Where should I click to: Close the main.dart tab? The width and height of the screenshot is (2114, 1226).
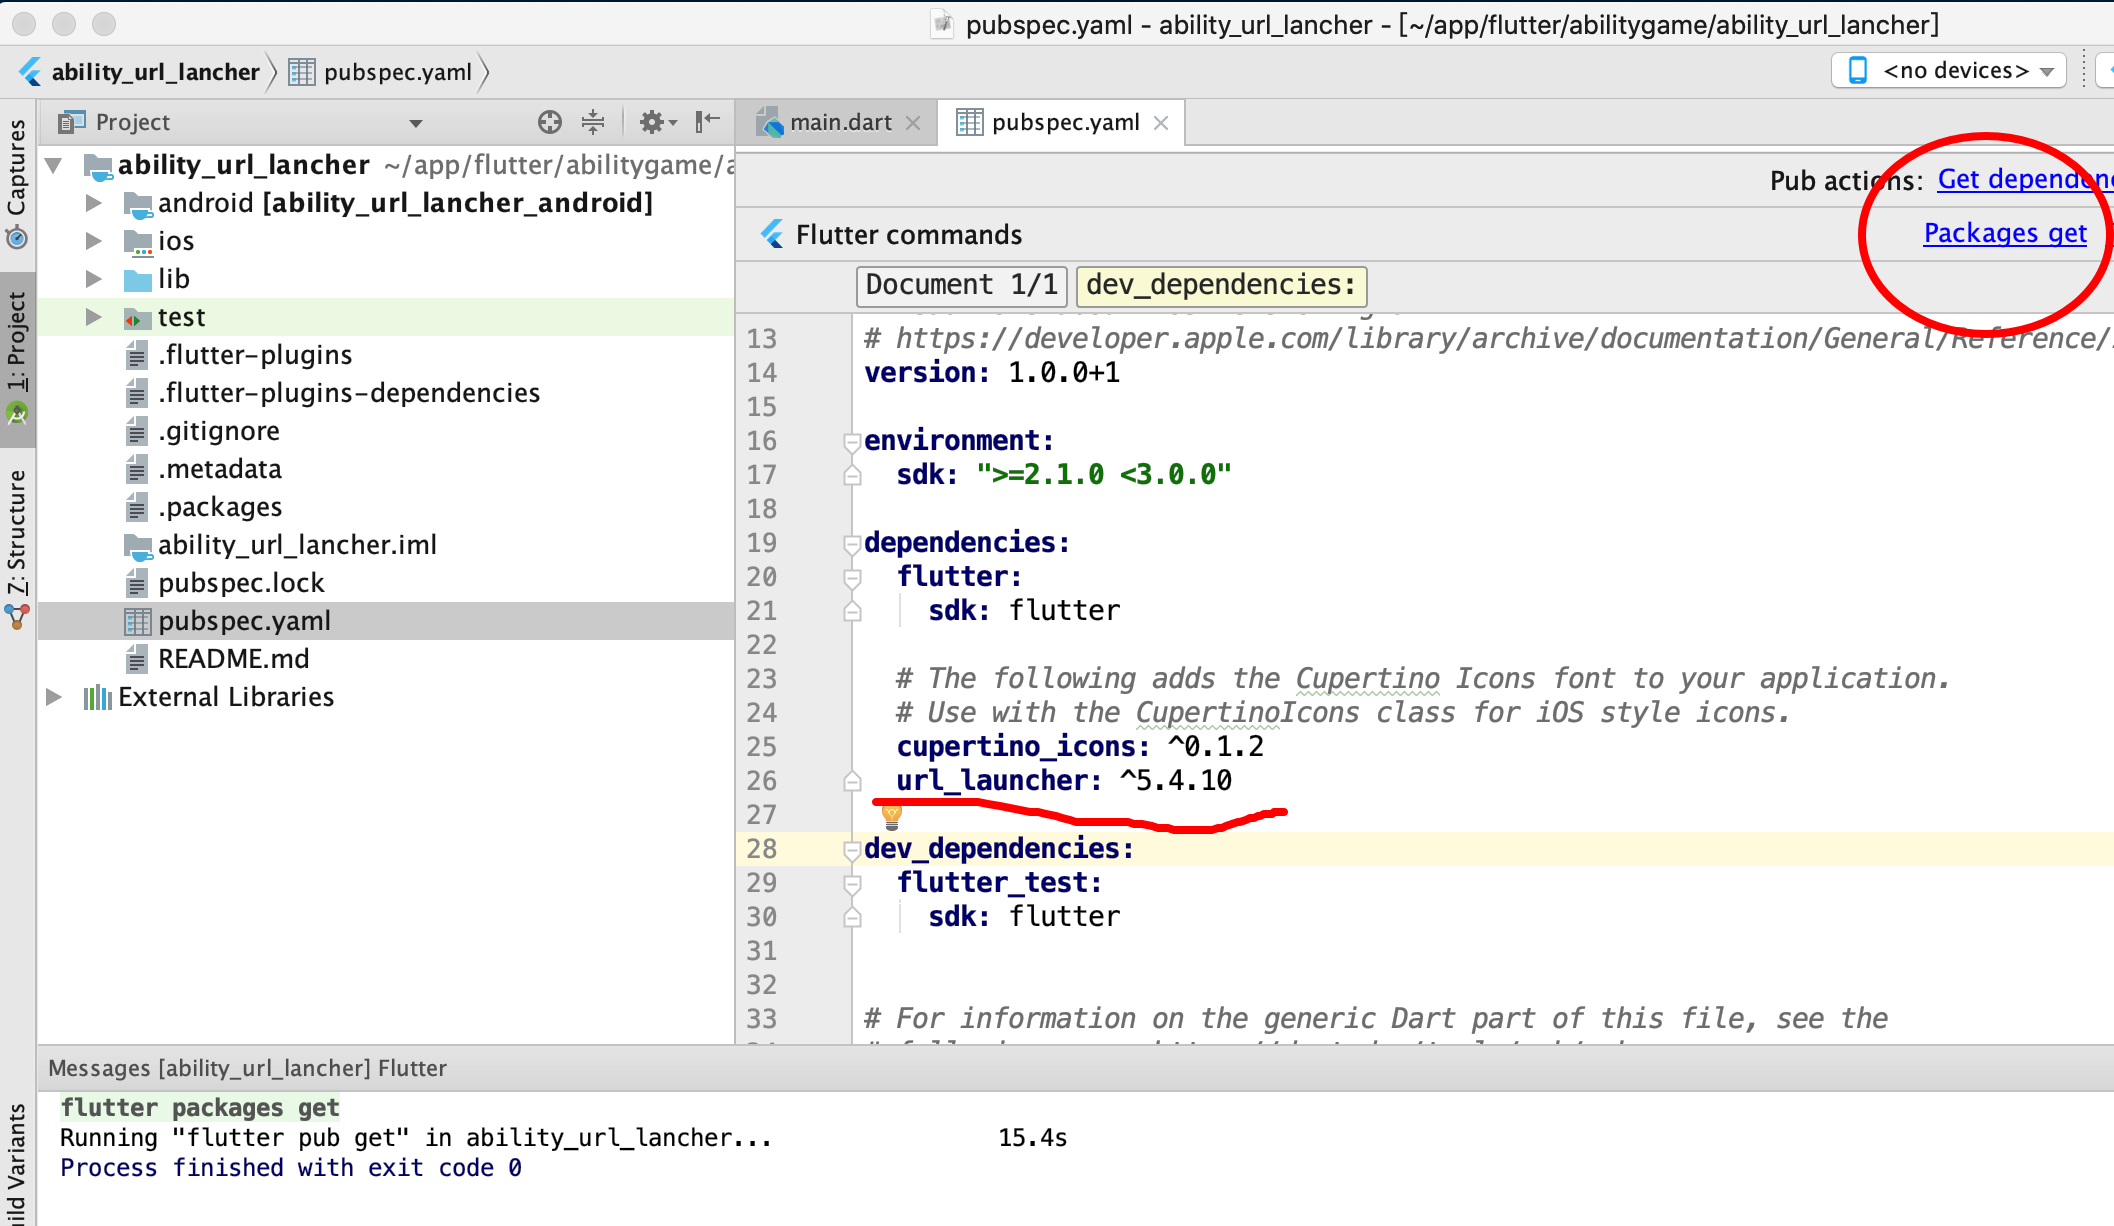tap(913, 123)
